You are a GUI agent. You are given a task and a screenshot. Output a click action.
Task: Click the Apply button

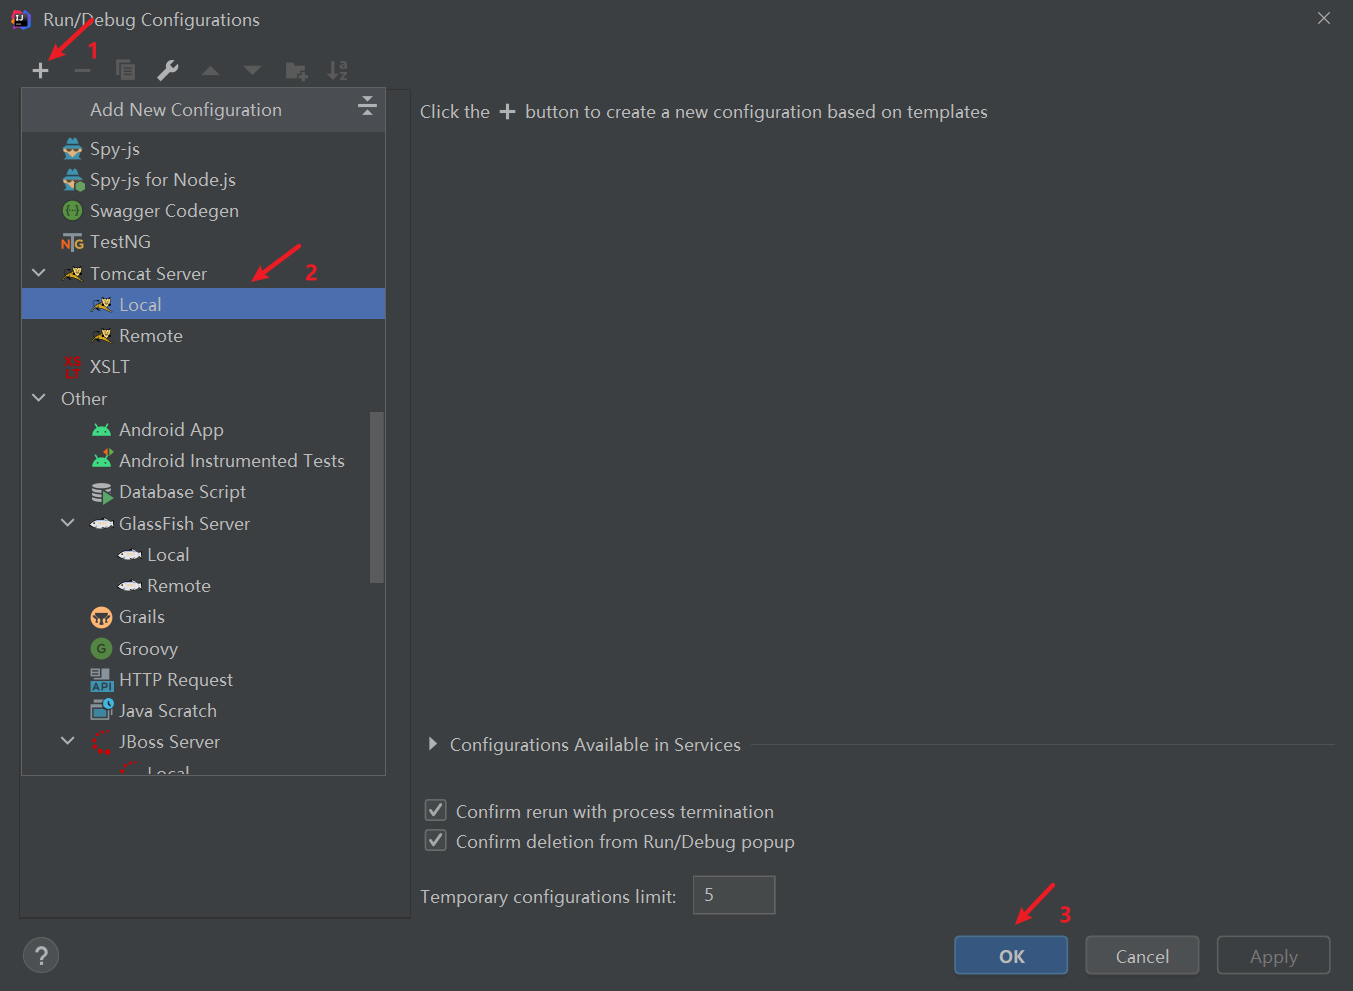coord(1273,955)
